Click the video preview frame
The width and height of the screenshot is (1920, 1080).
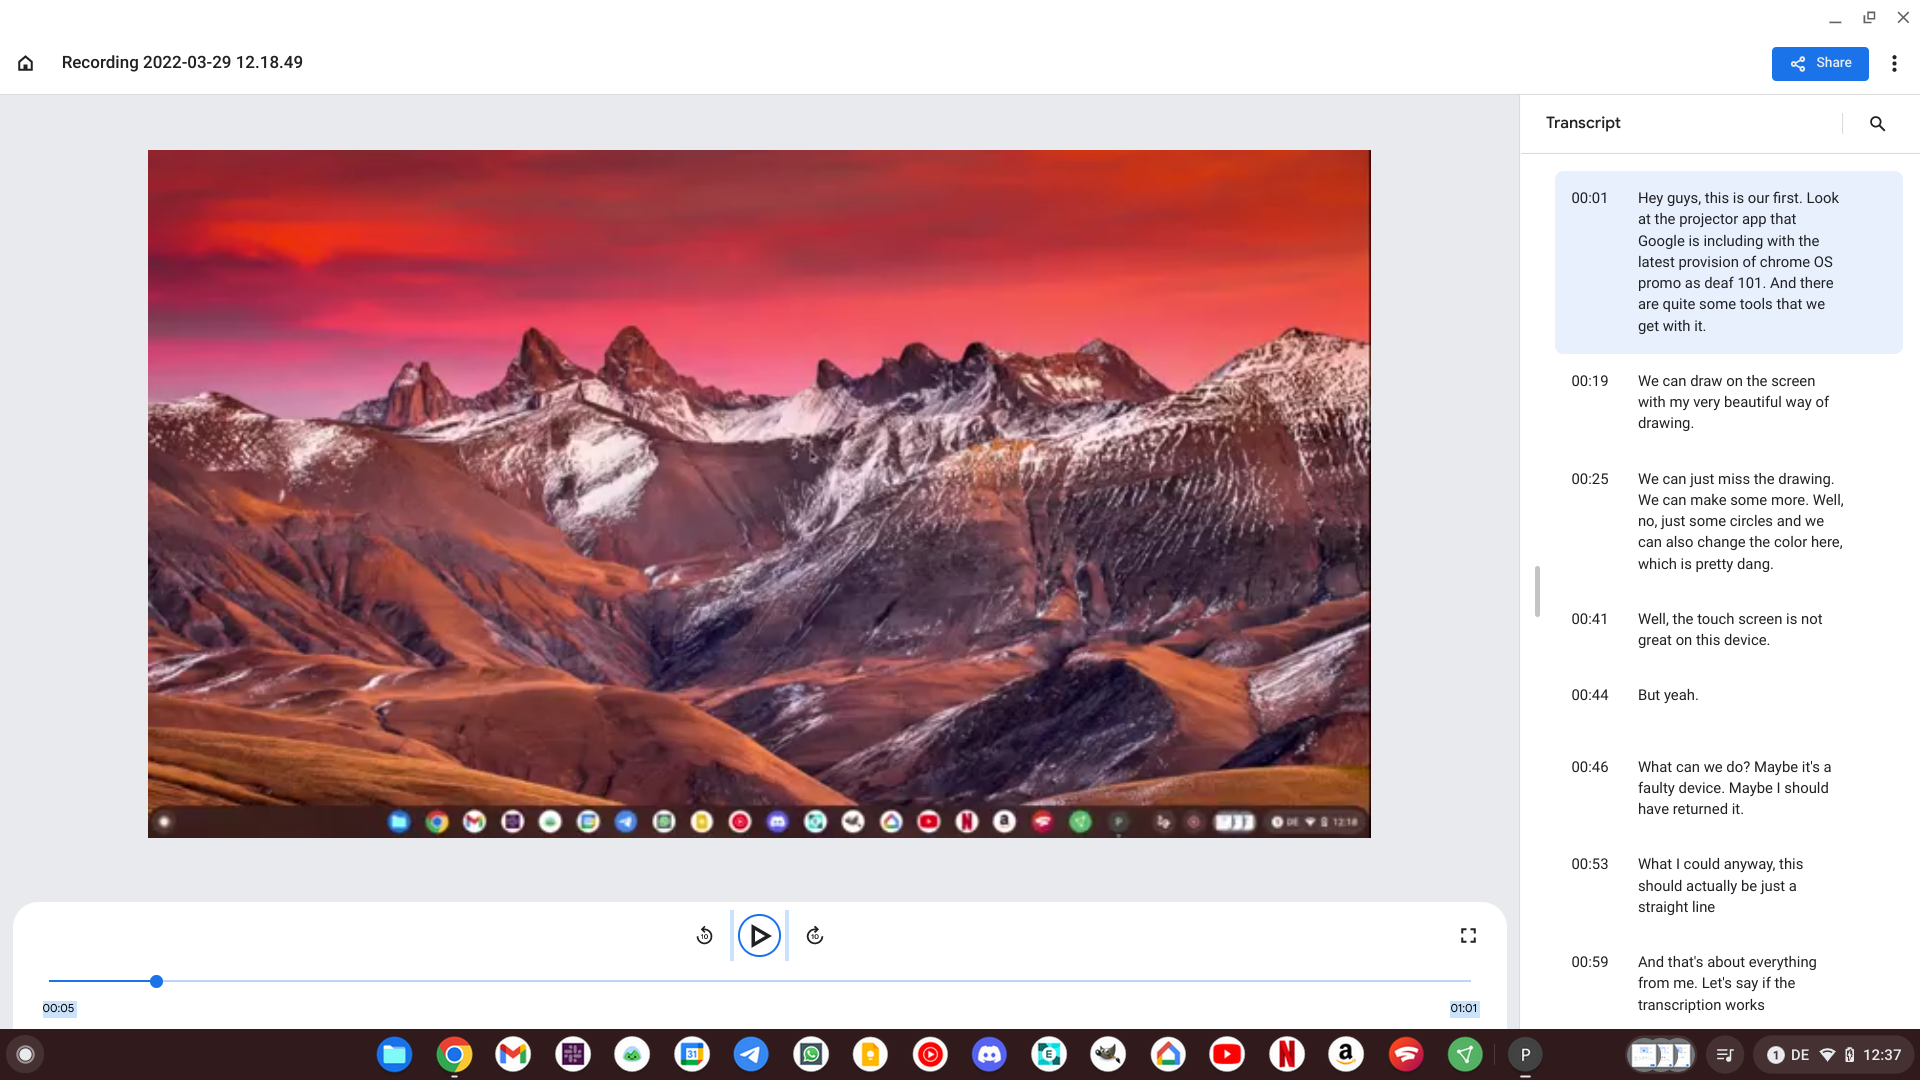759,494
